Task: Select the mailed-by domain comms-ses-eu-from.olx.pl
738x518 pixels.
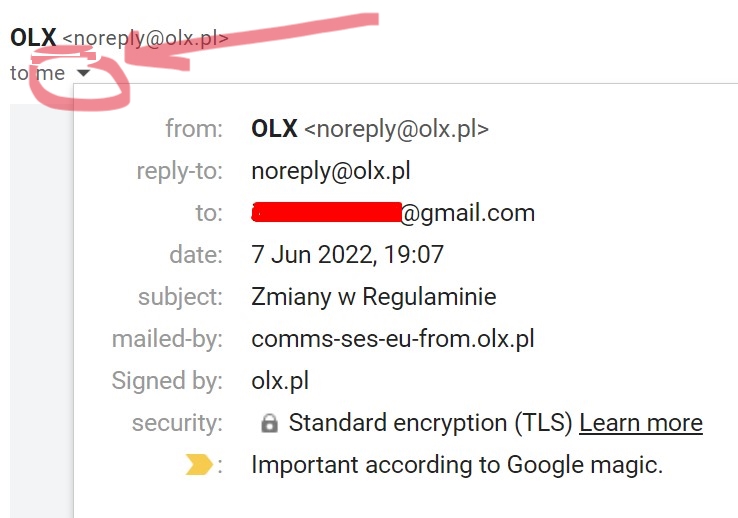Action: pos(393,339)
